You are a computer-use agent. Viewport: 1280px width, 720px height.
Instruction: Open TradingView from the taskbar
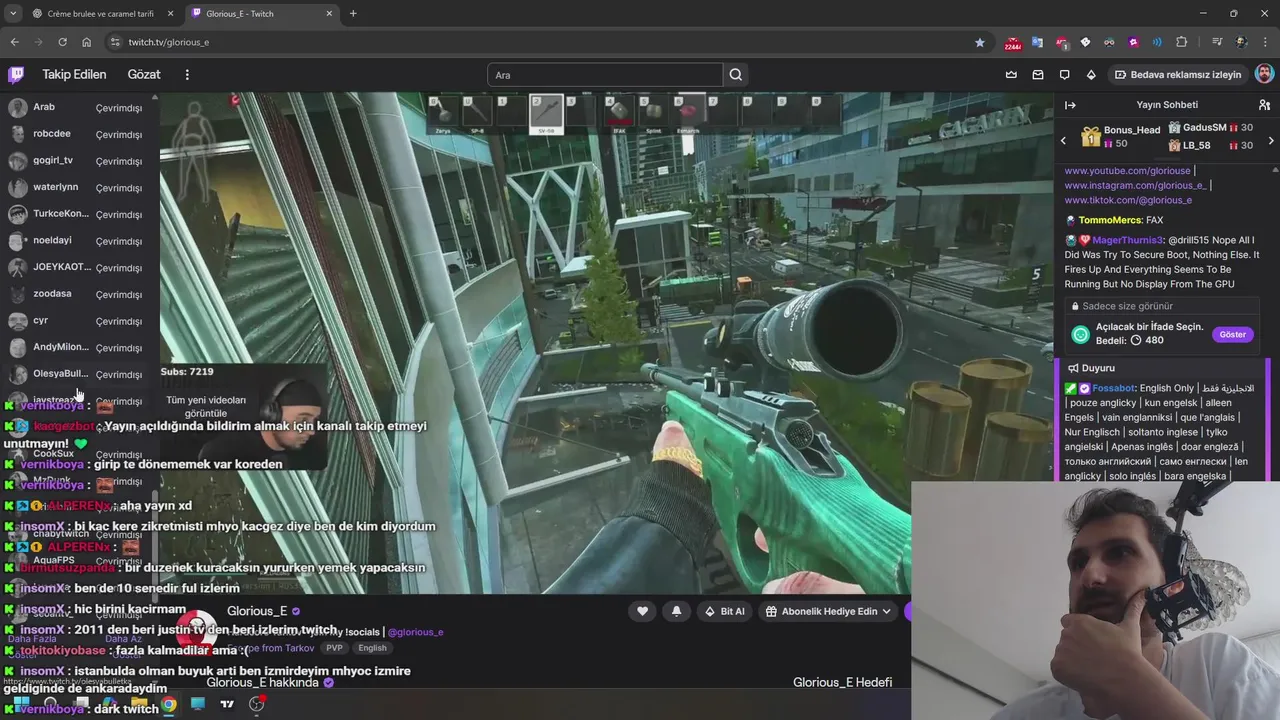227,704
